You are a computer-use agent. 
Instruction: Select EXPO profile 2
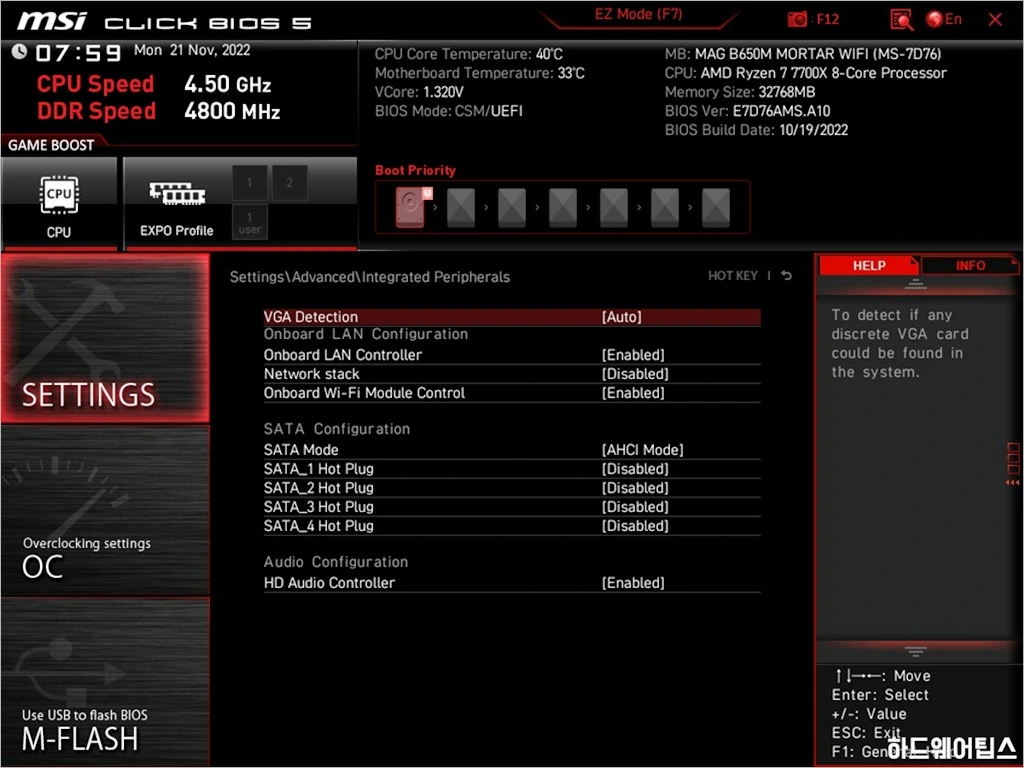coord(289,182)
